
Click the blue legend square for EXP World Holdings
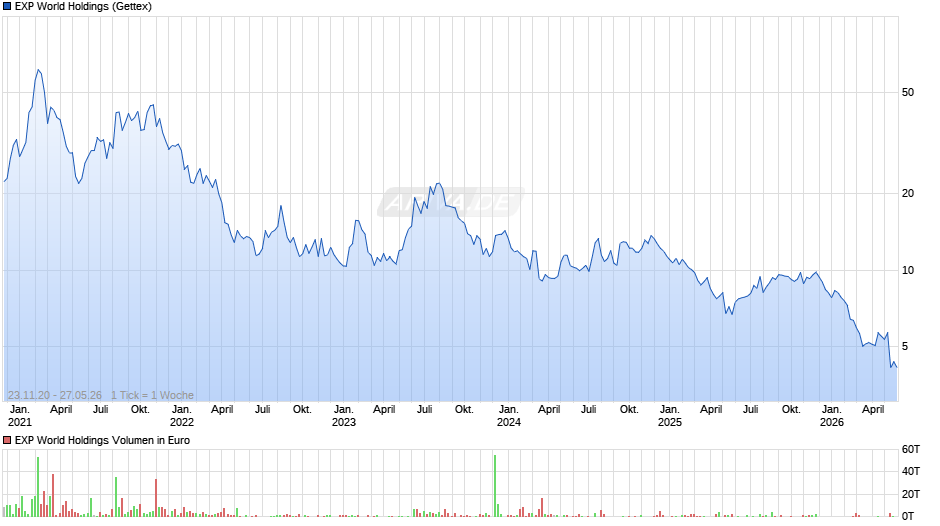click(7, 7)
